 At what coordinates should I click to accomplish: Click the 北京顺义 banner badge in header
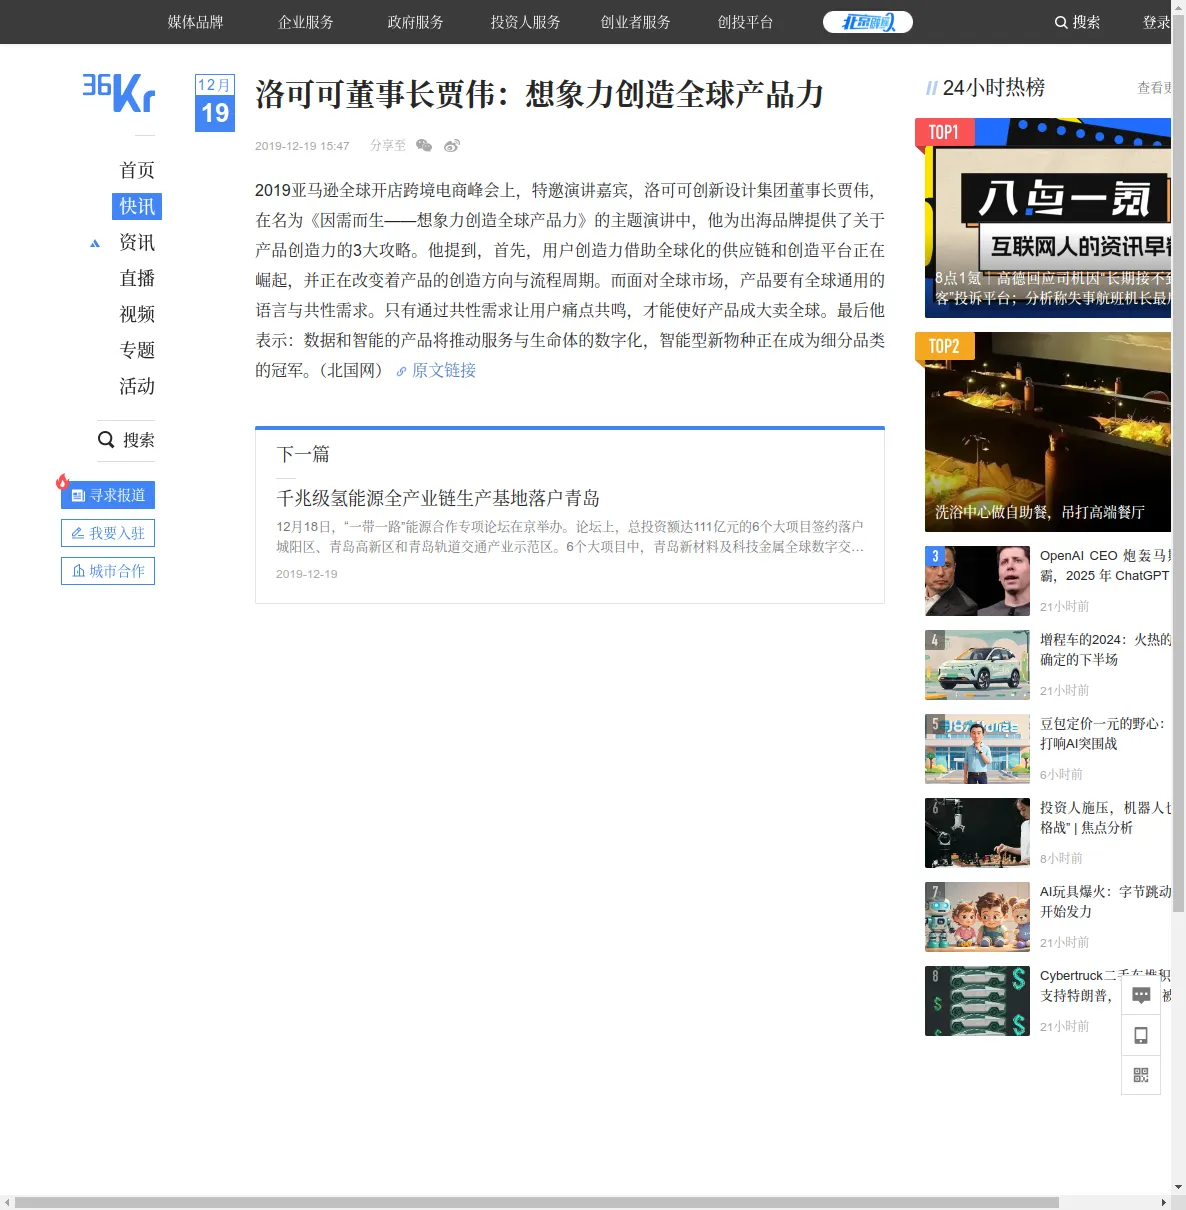tap(868, 22)
